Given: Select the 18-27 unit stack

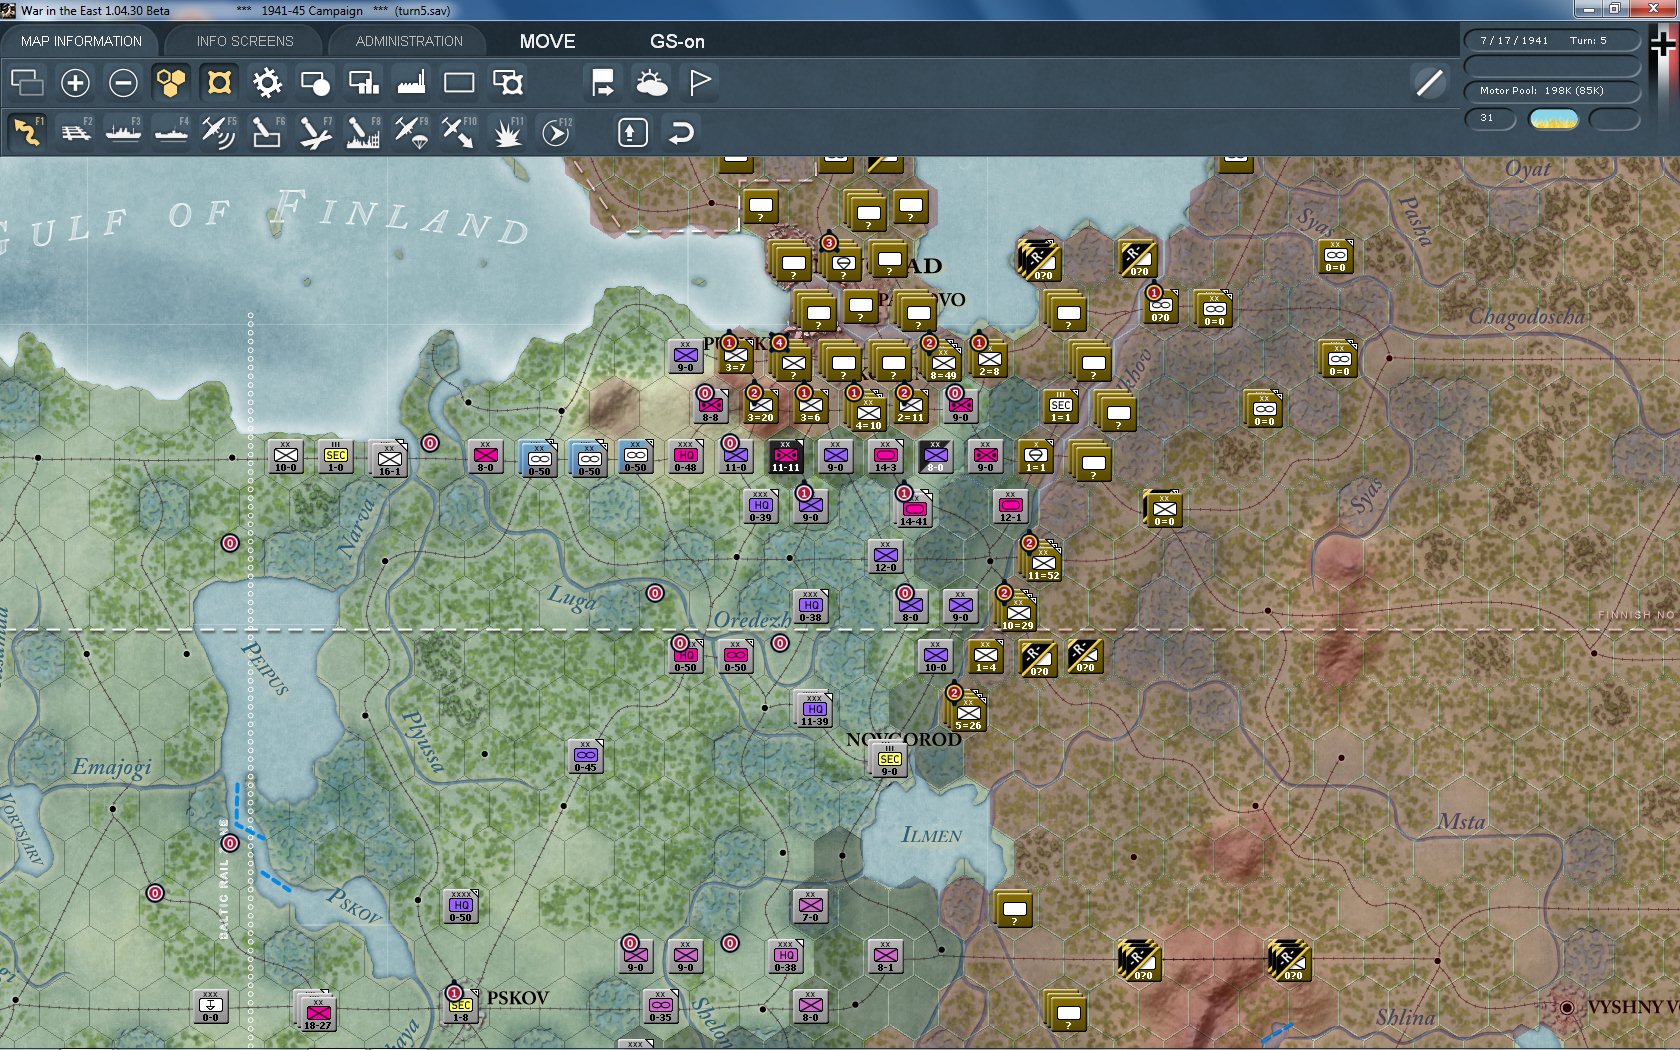Looking at the screenshot, I should pyautogui.click(x=316, y=1011).
